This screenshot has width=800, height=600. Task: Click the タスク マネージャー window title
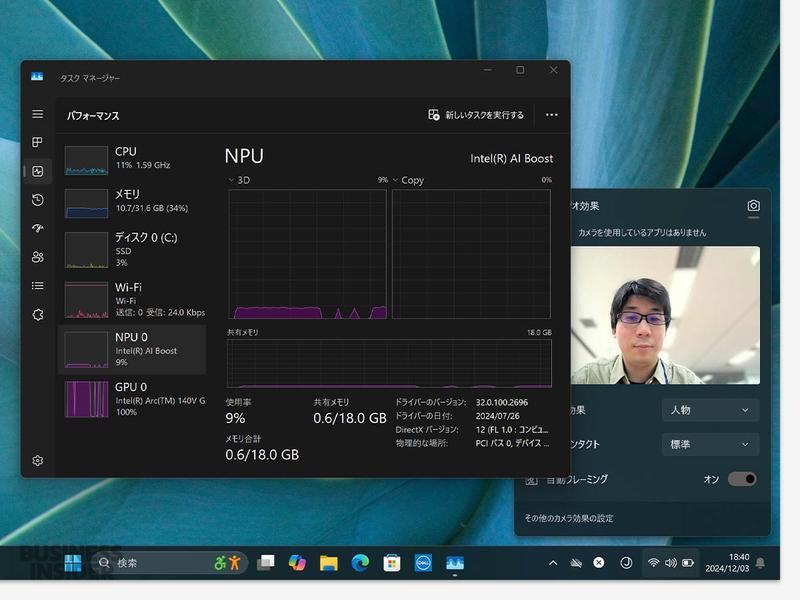90,78
